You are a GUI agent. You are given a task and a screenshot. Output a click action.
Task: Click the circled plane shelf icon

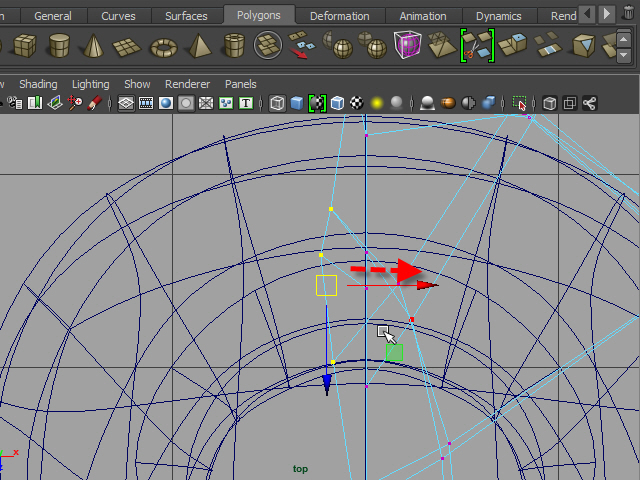click(x=268, y=45)
